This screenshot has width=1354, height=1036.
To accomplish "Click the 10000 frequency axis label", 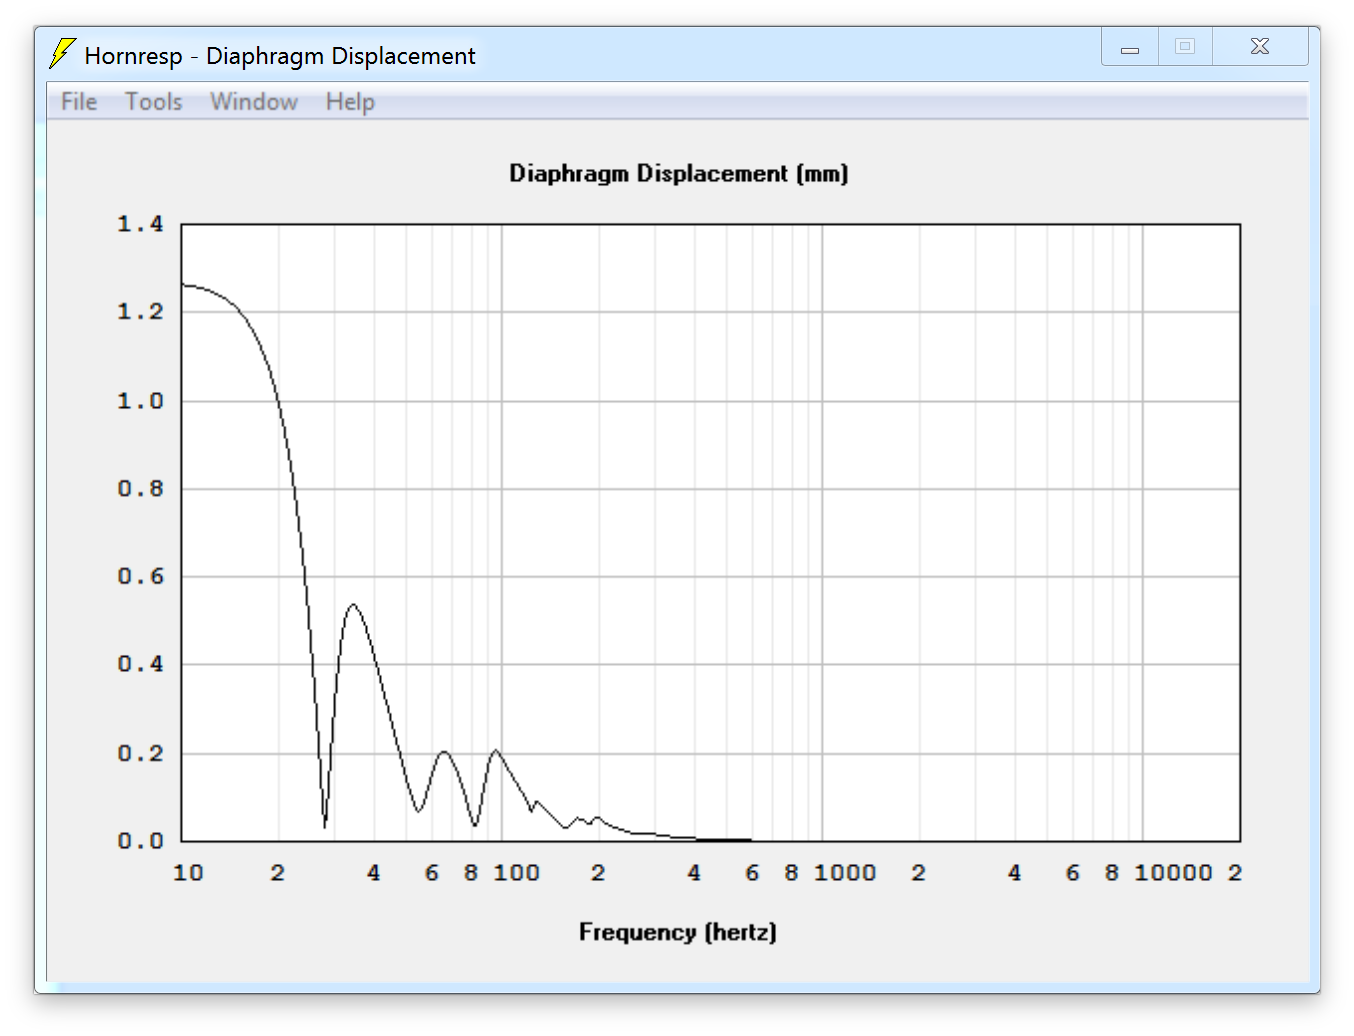I will click(1173, 873).
